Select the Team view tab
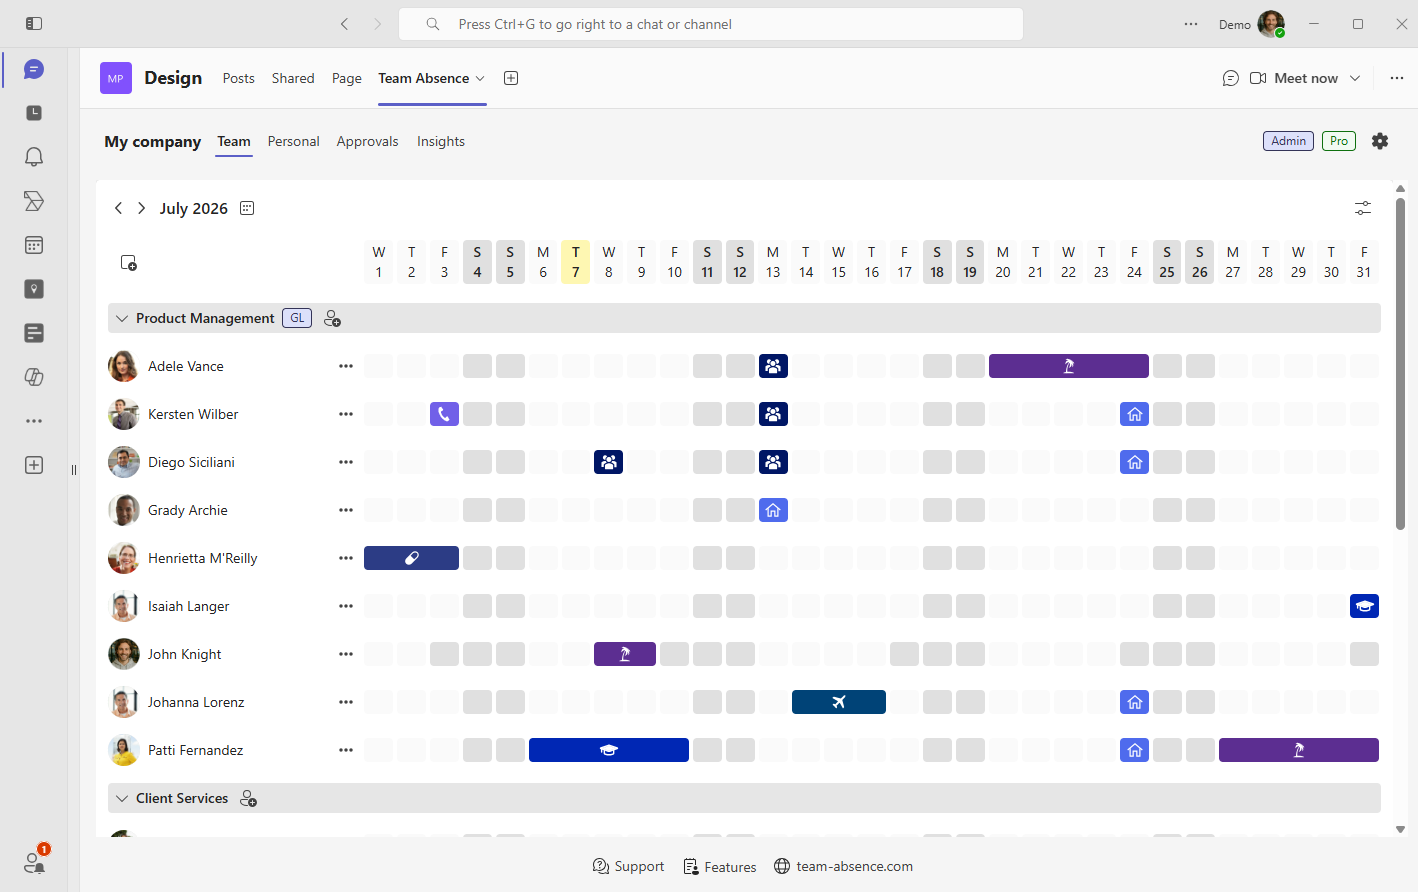This screenshot has height=892, width=1418. tap(234, 141)
